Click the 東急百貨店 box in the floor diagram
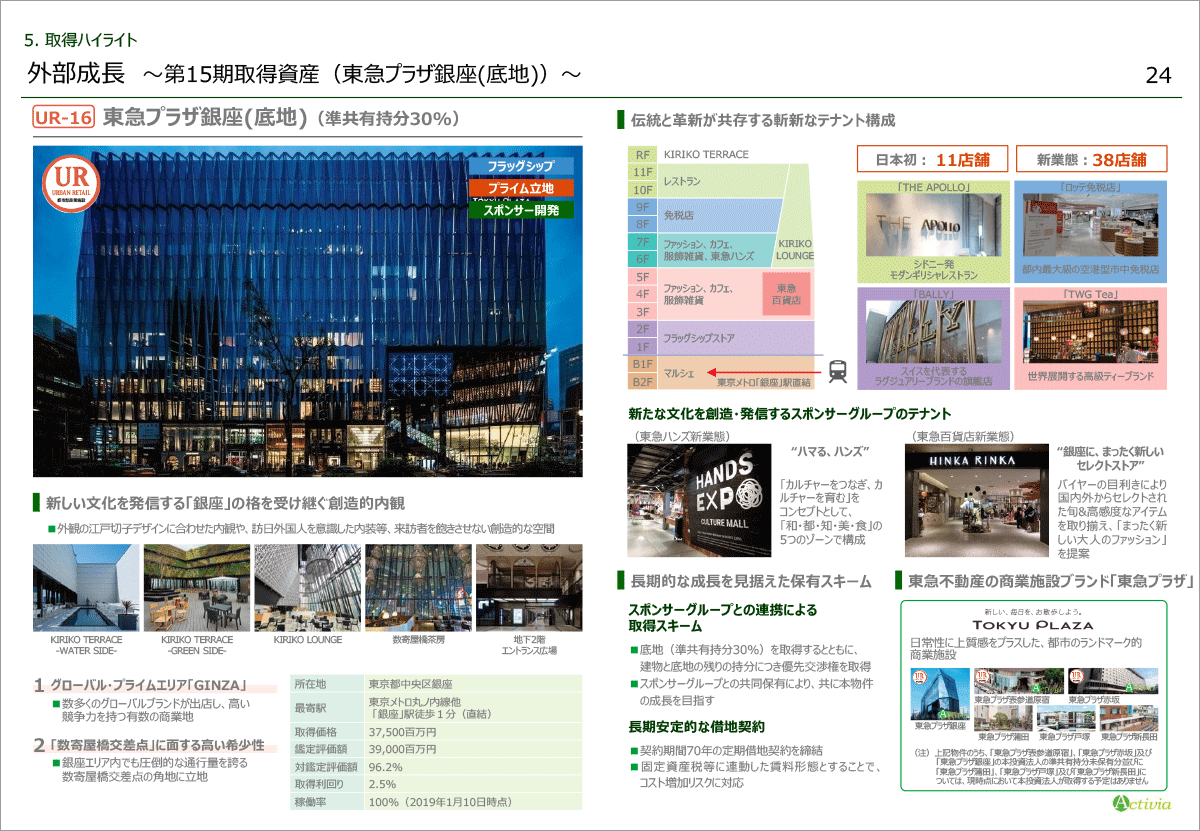Viewport: 1200px width, 831px height. (x=786, y=293)
